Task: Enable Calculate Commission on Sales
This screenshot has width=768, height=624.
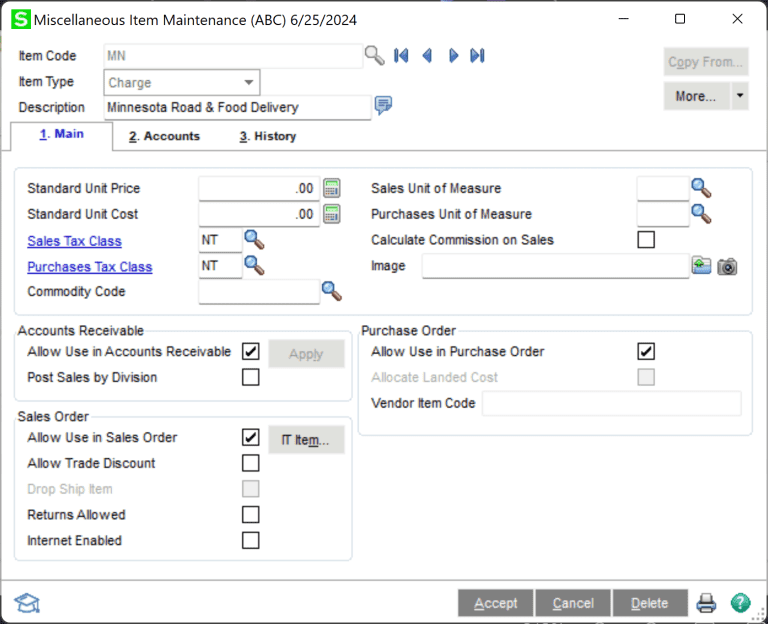Action: (x=646, y=240)
